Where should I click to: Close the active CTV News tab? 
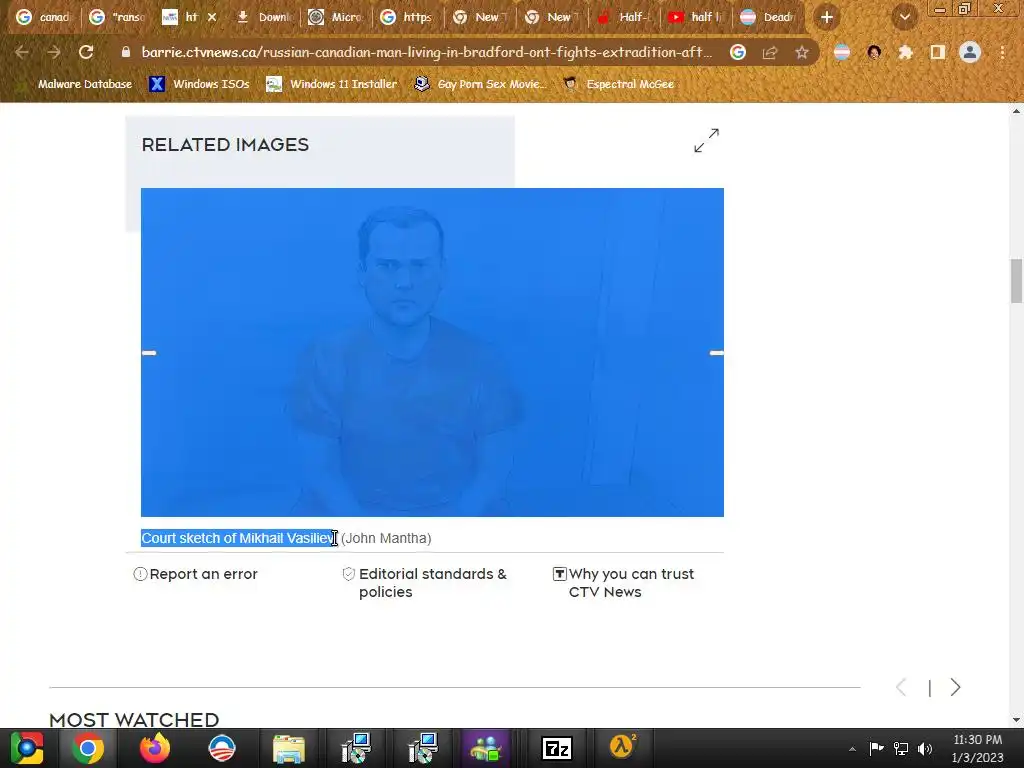(212, 18)
